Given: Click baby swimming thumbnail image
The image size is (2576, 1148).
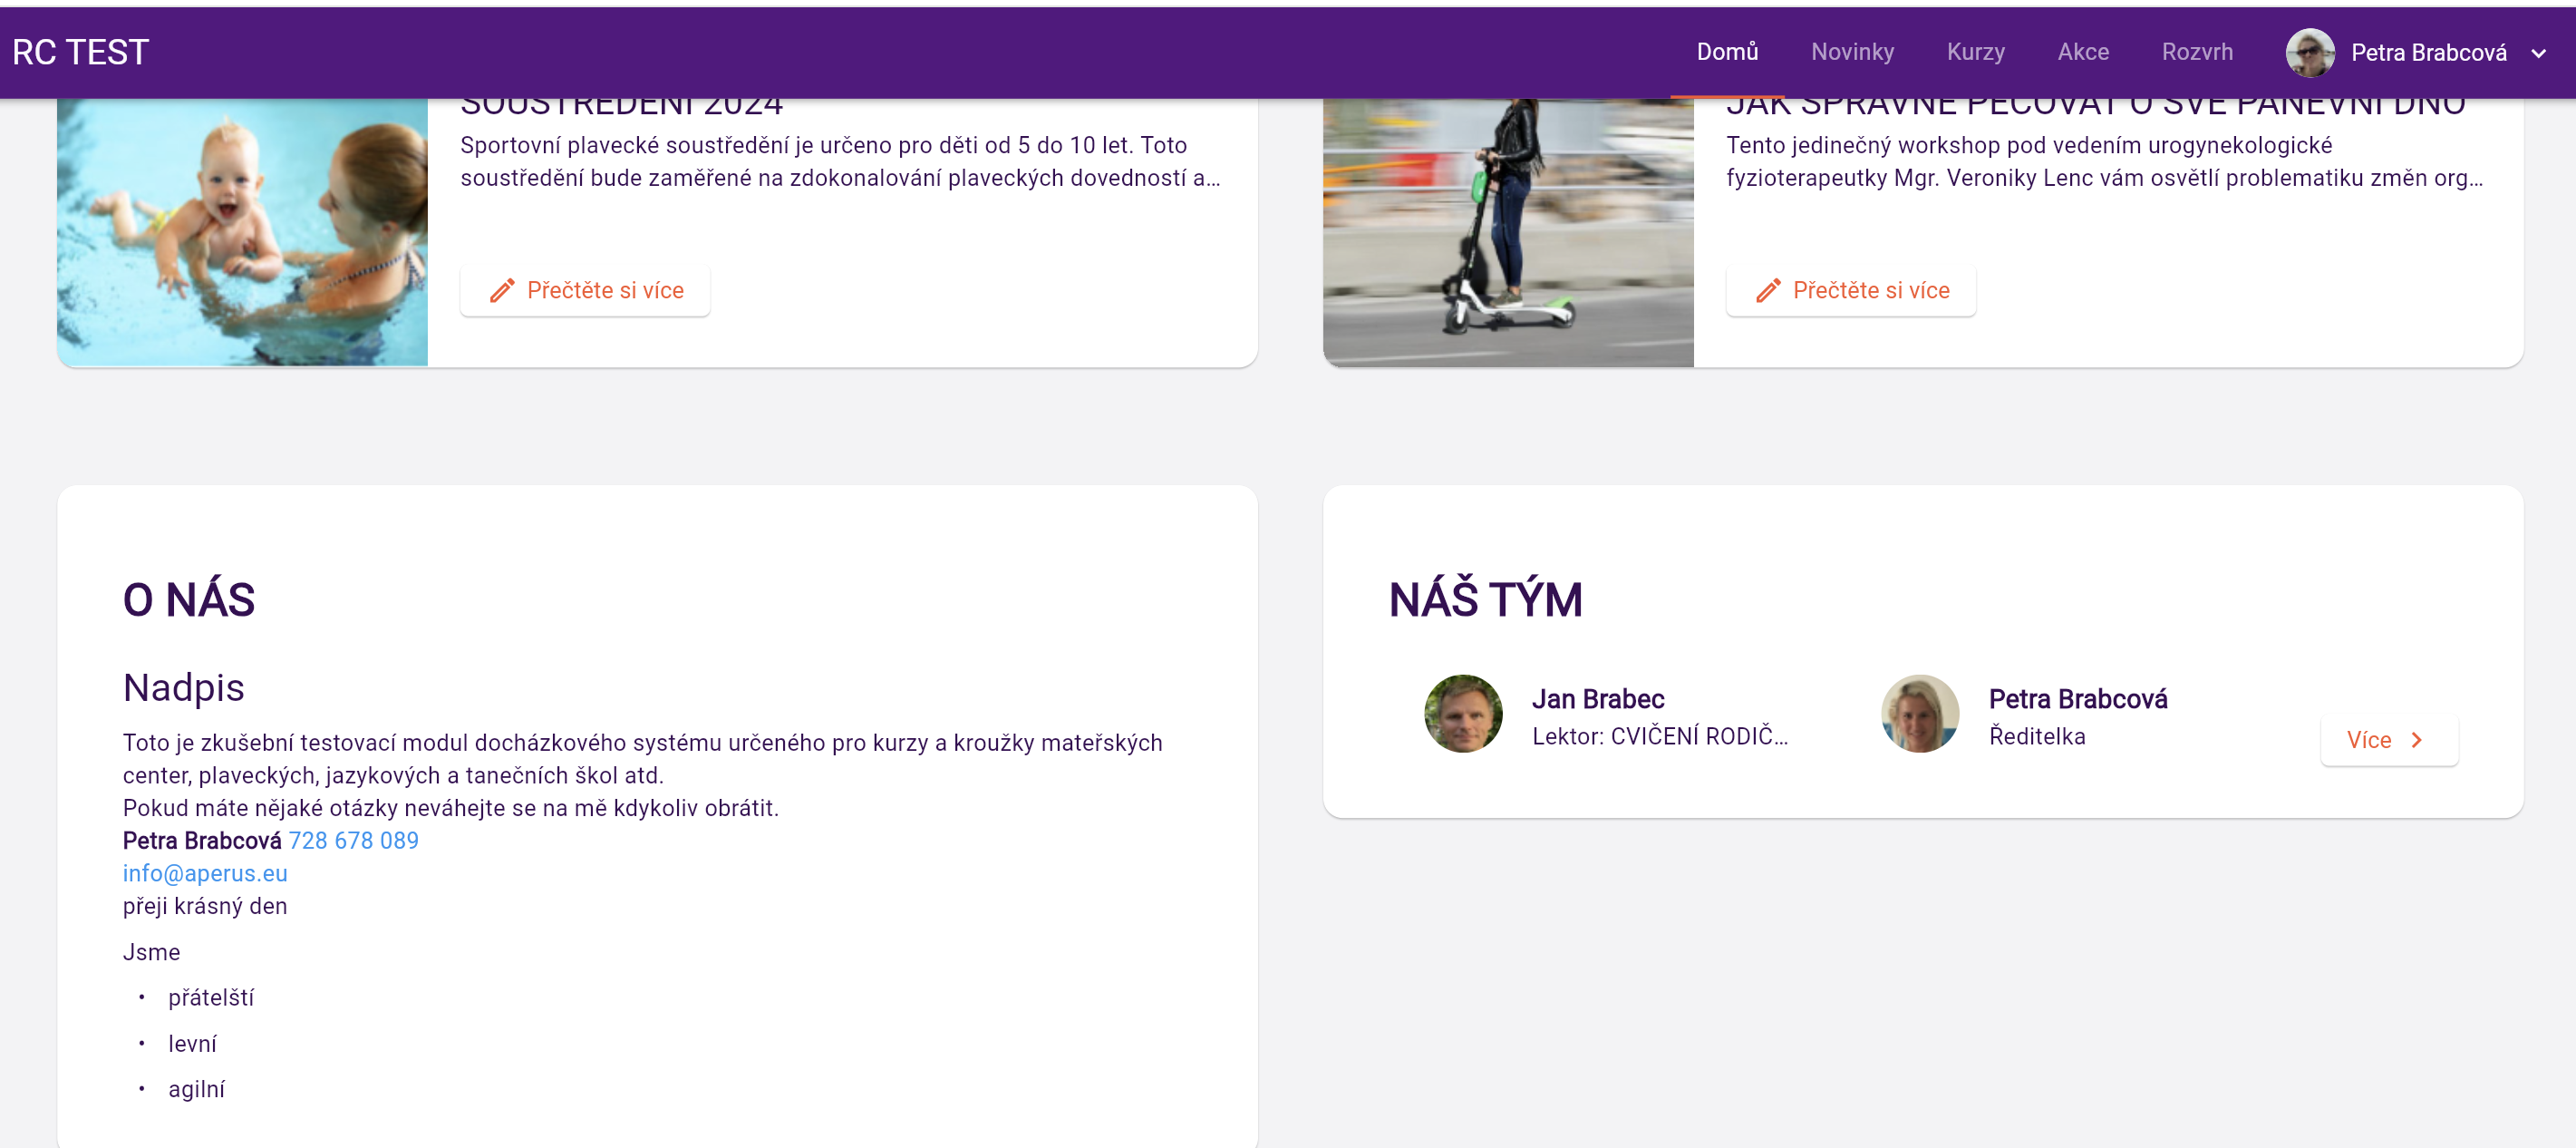Looking at the screenshot, I should tap(242, 232).
